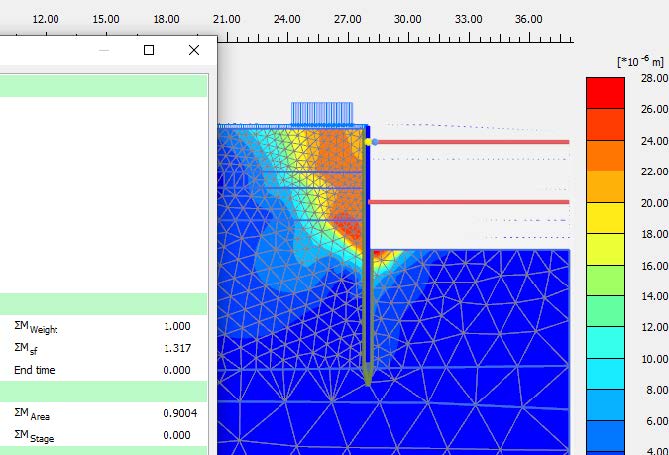Click the yellow 18.00-20.00 legend swatch
The width and height of the screenshot is (669, 455).
(605, 218)
